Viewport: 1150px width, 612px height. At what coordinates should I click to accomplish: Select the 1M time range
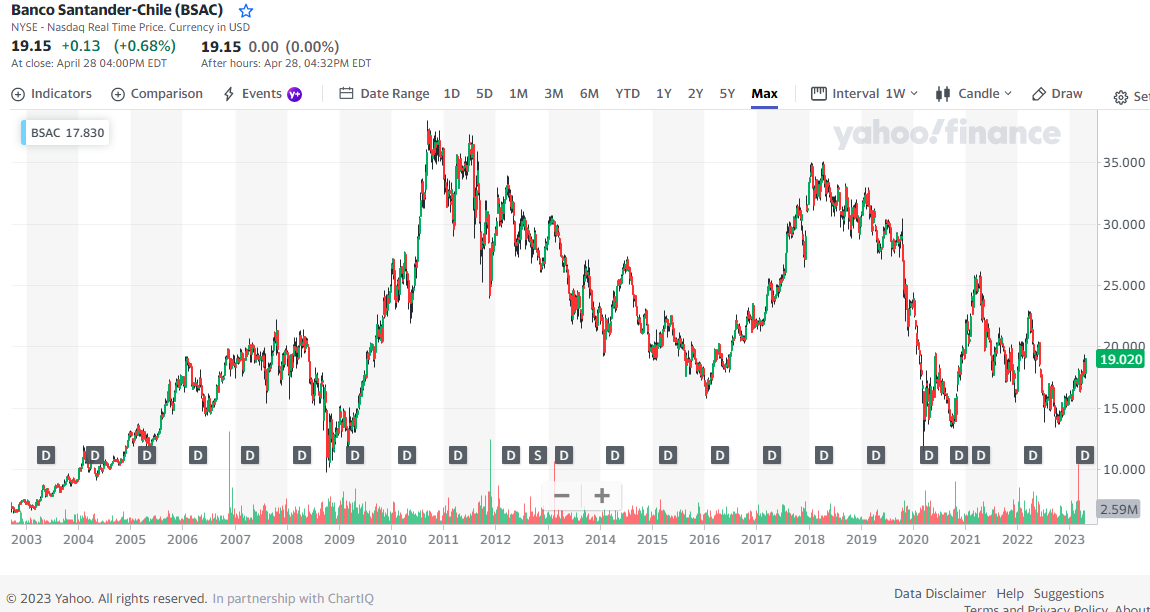pyautogui.click(x=519, y=94)
